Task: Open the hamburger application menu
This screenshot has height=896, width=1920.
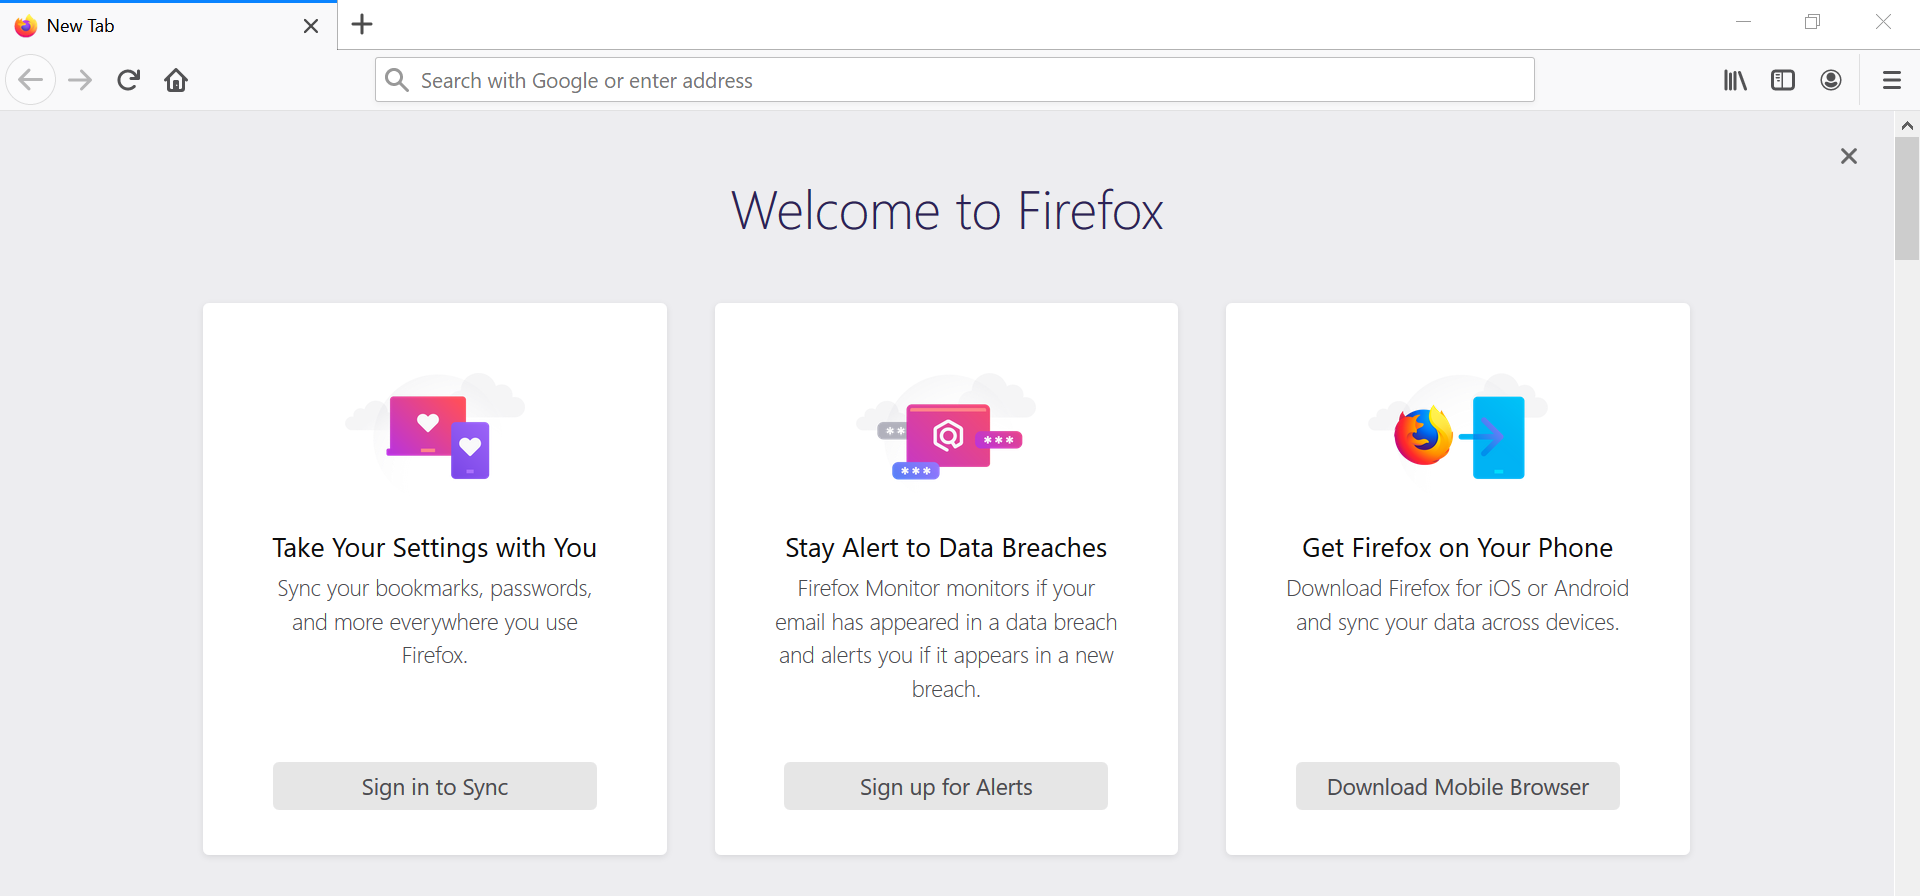Action: [x=1891, y=80]
